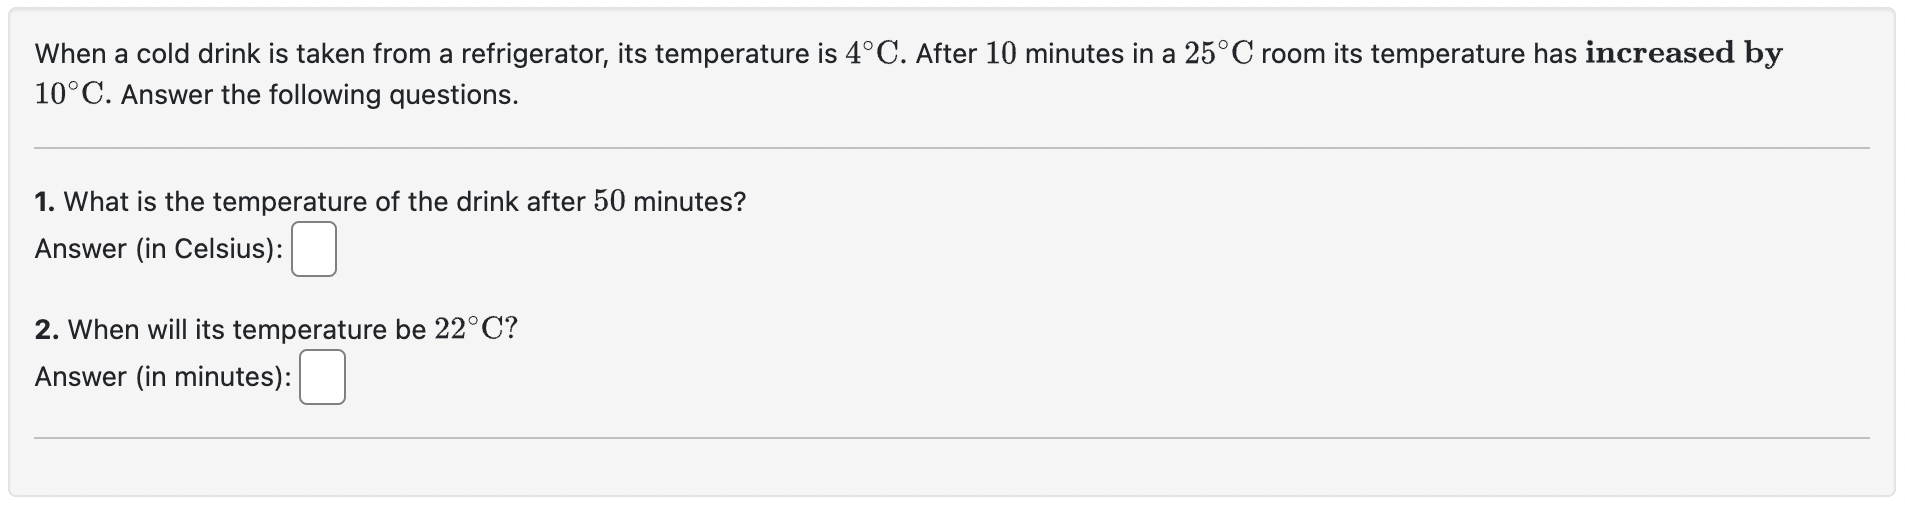This screenshot has height=516, width=1905.
Task: Click the bold '2.' question number
Action: [46, 329]
